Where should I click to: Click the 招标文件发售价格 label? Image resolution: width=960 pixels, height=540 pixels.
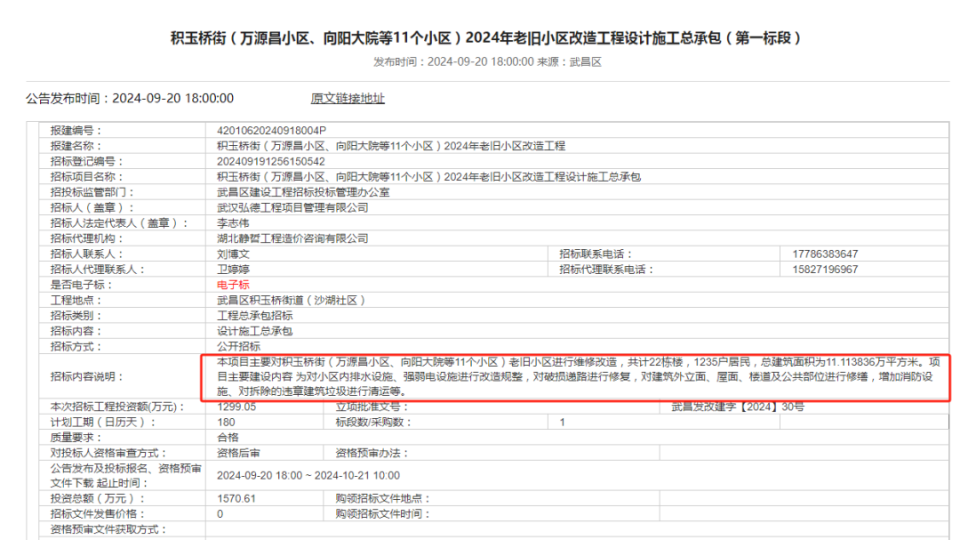point(98,514)
